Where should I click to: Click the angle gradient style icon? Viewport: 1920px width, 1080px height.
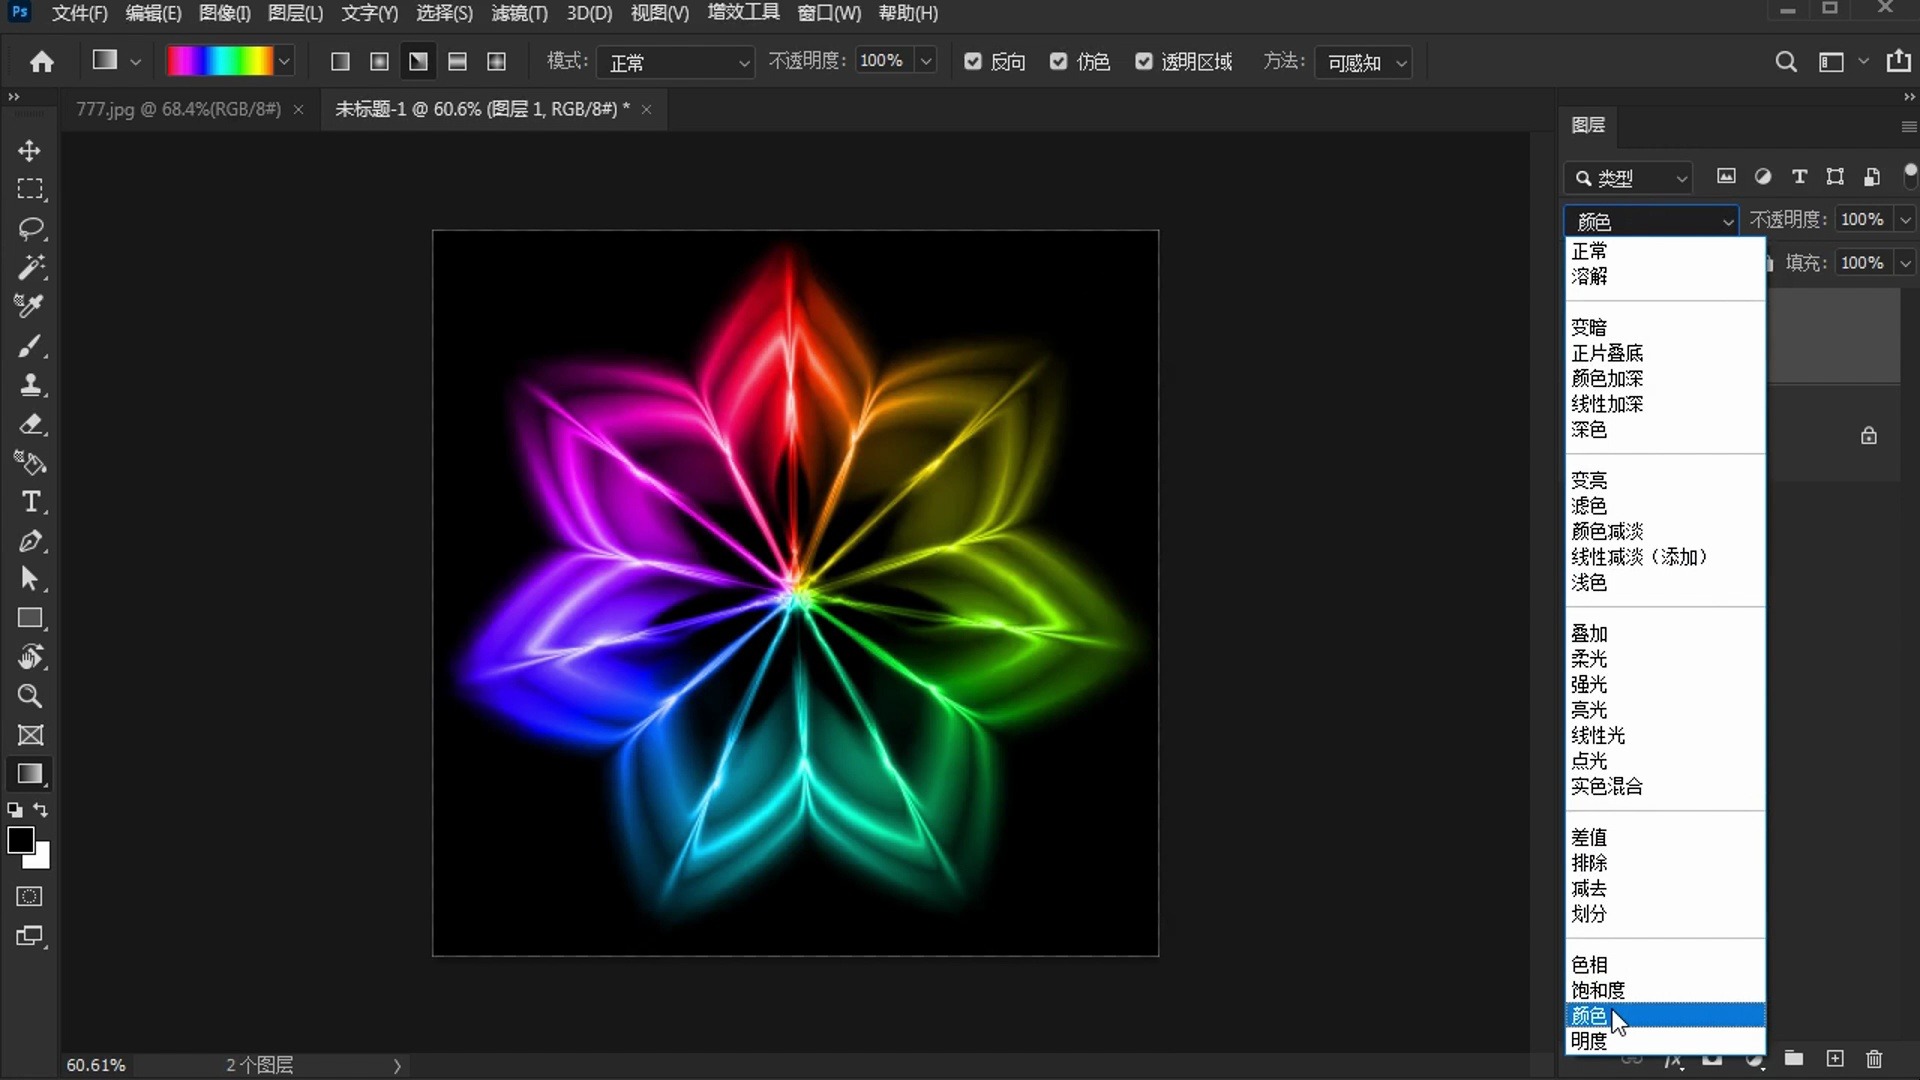click(418, 62)
